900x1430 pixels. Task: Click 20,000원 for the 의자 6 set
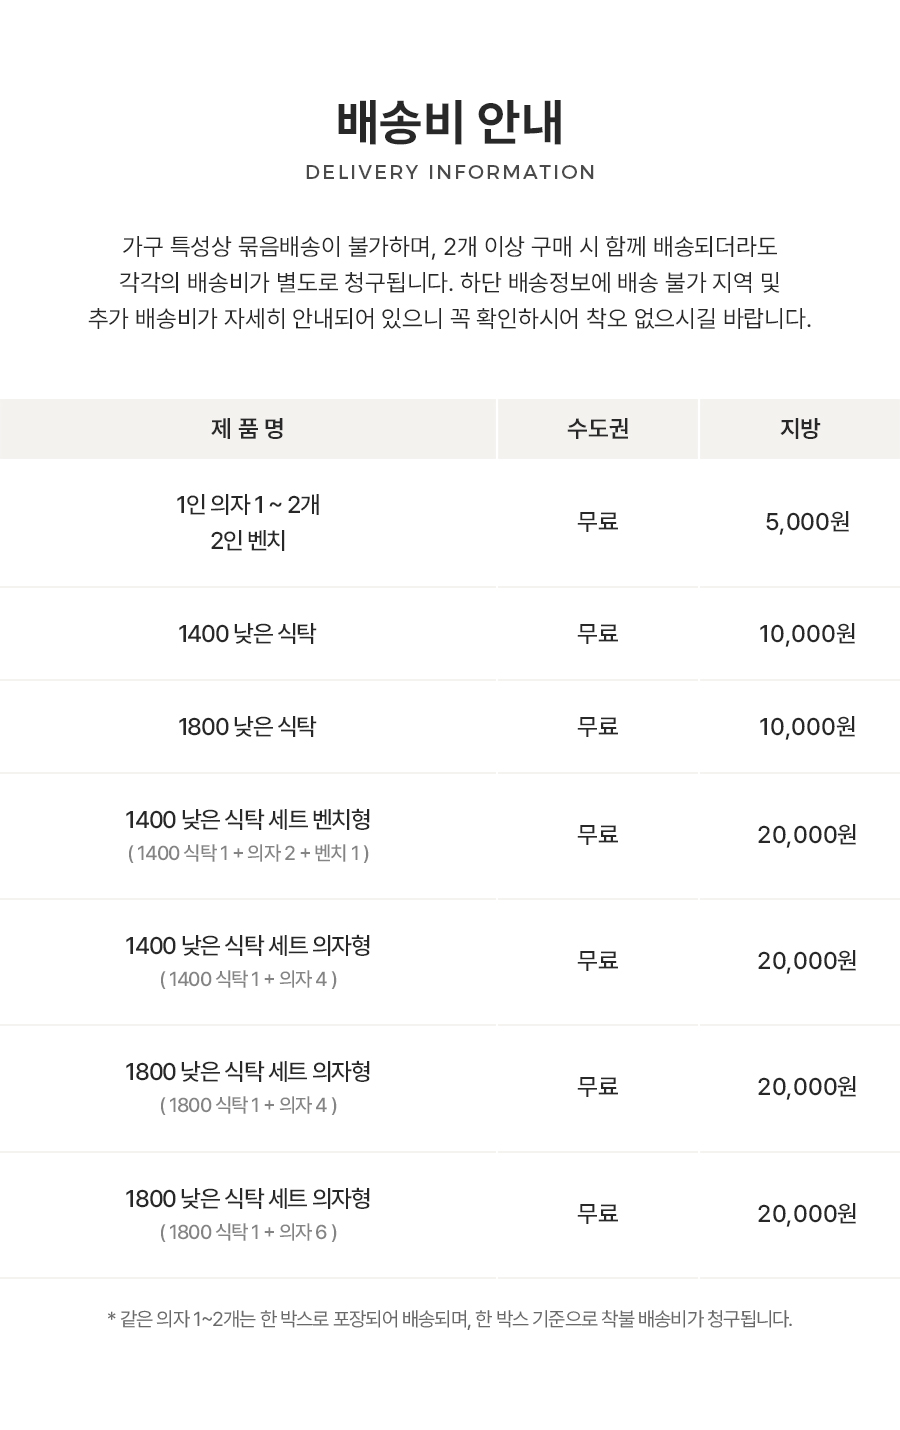(807, 1214)
